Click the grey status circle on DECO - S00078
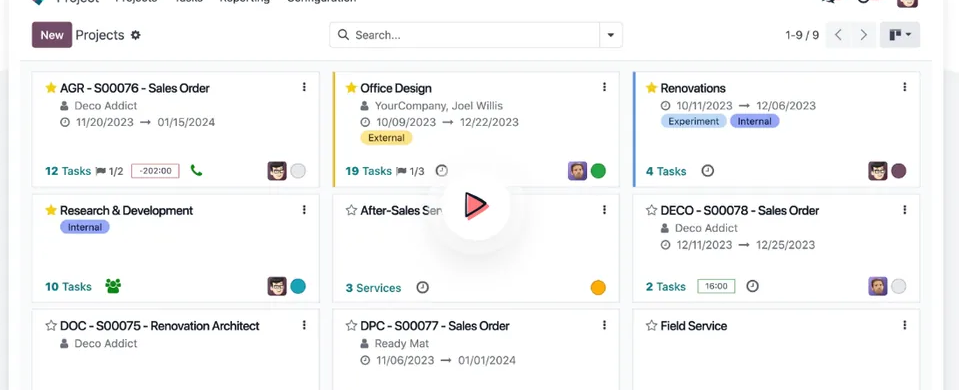The height and width of the screenshot is (390, 959). [x=898, y=286]
